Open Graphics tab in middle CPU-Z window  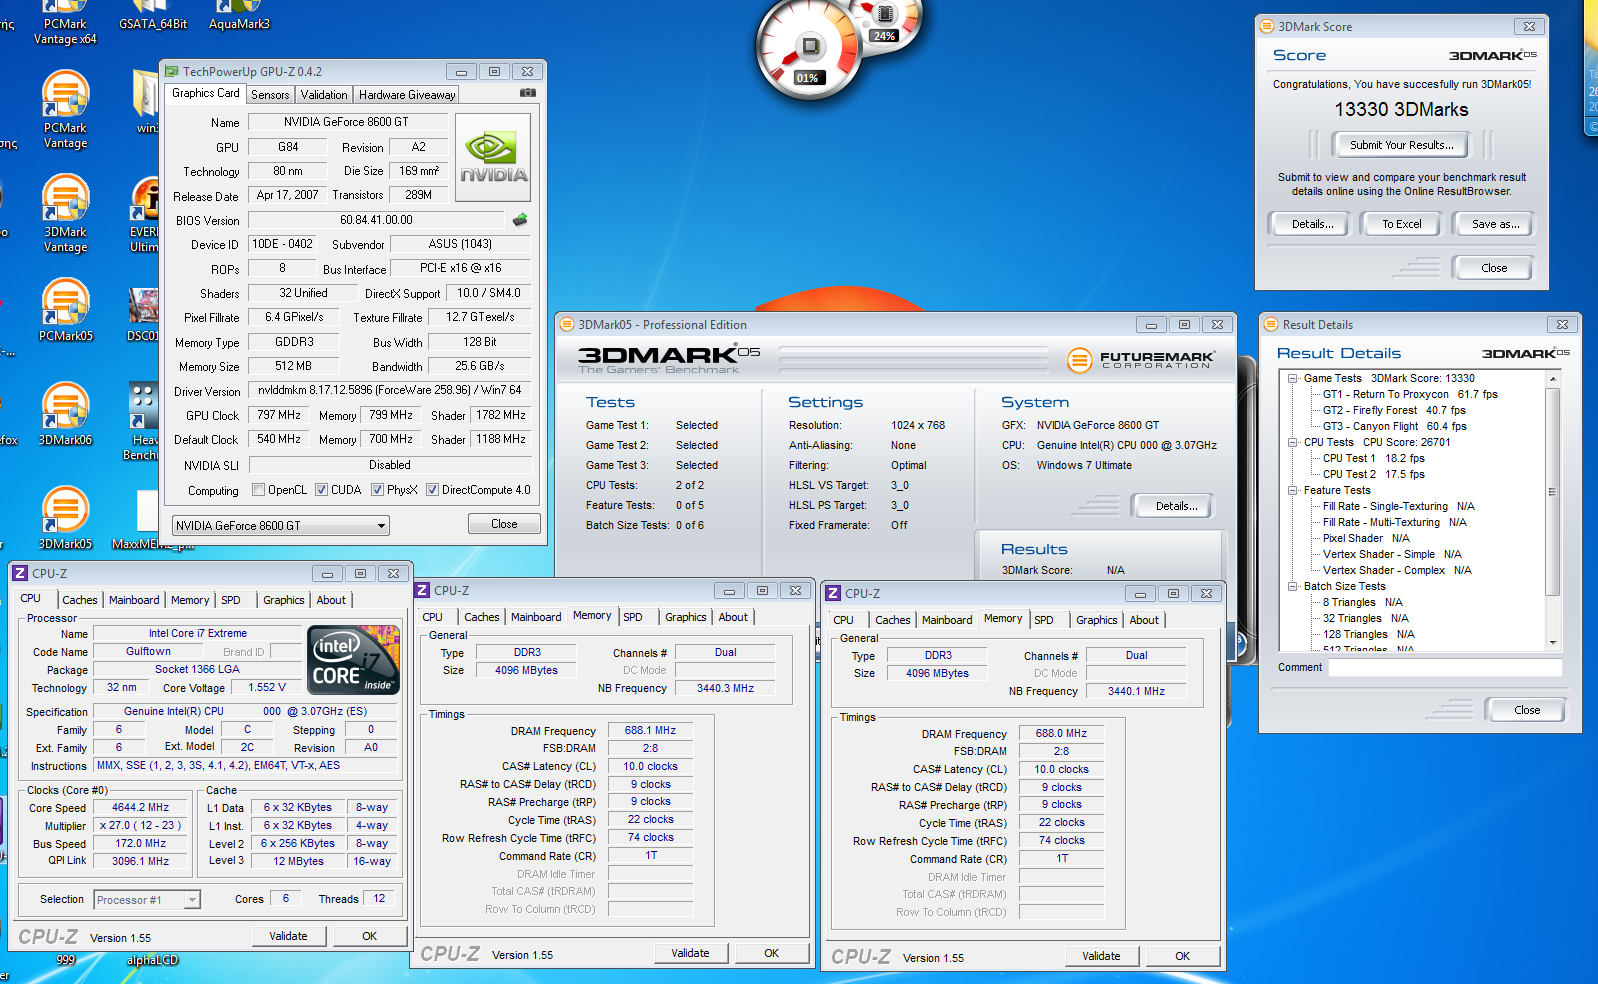pos(686,617)
